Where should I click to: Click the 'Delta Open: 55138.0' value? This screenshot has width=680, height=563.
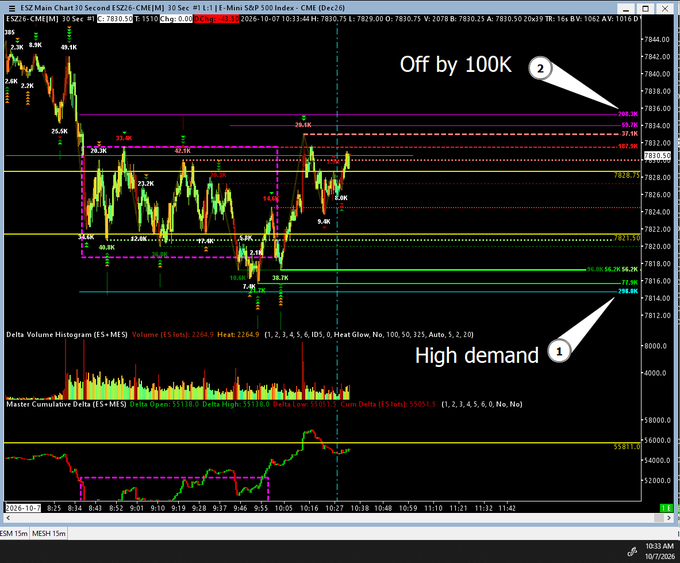pos(164,404)
